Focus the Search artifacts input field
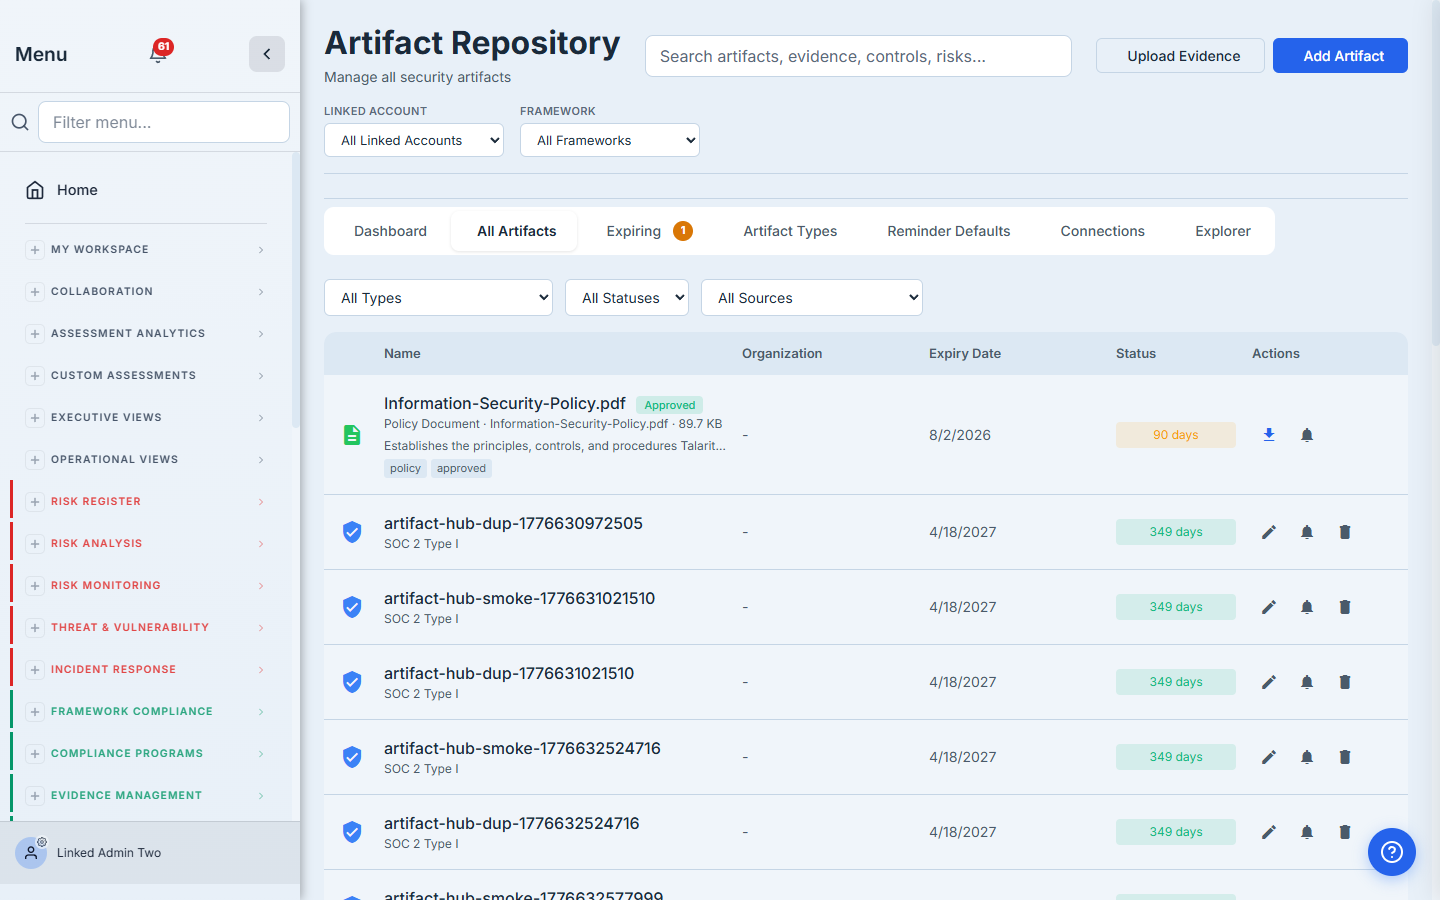This screenshot has height=900, width=1440. [x=858, y=56]
